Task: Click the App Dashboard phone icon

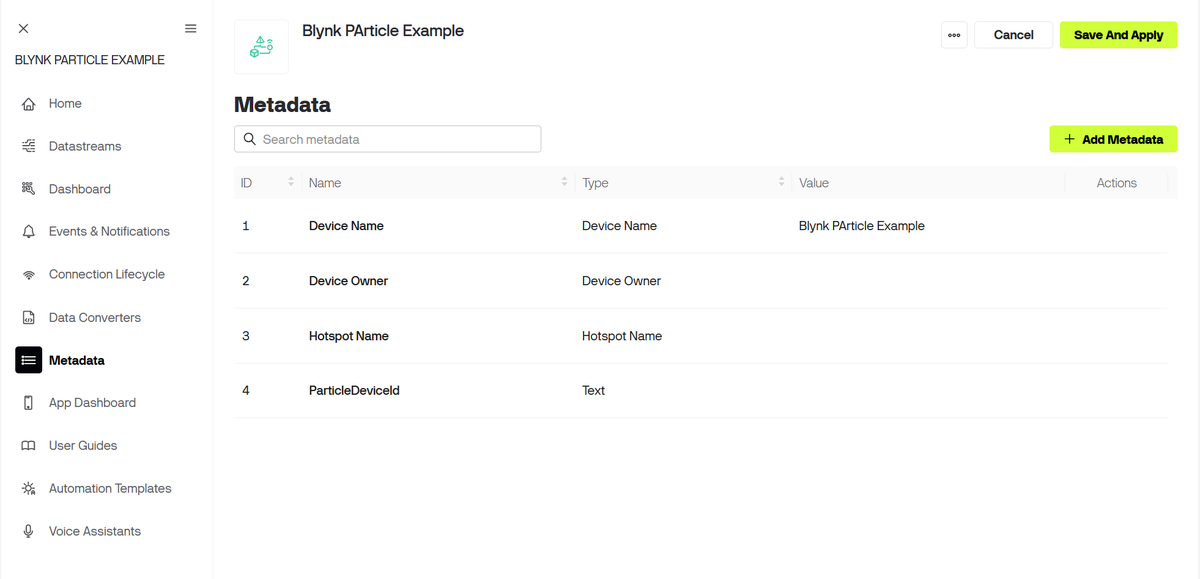Action: pyautogui.click(x=29, y=403)
